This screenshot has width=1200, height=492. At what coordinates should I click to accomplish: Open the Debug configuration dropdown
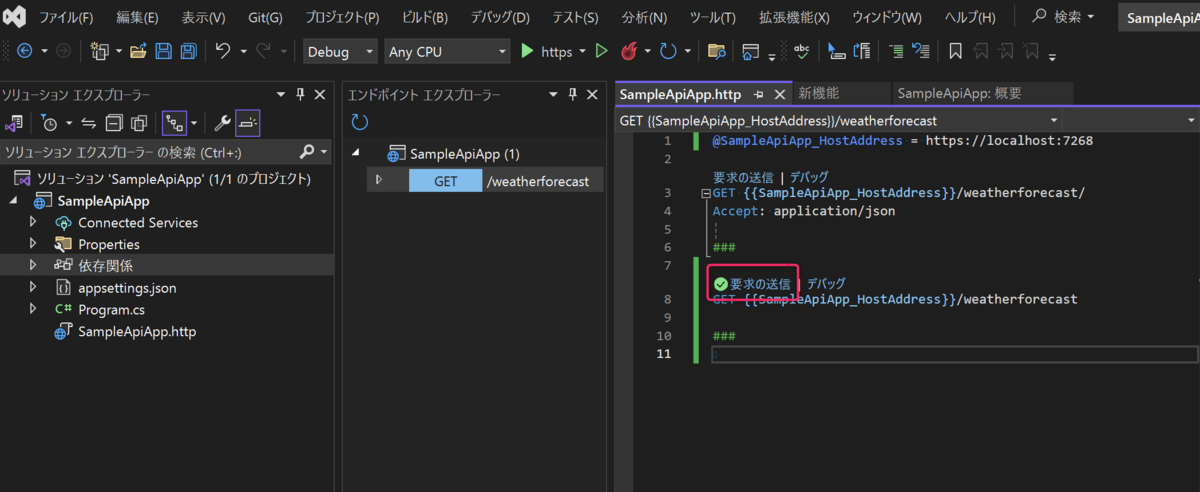(x=340, y=52)
